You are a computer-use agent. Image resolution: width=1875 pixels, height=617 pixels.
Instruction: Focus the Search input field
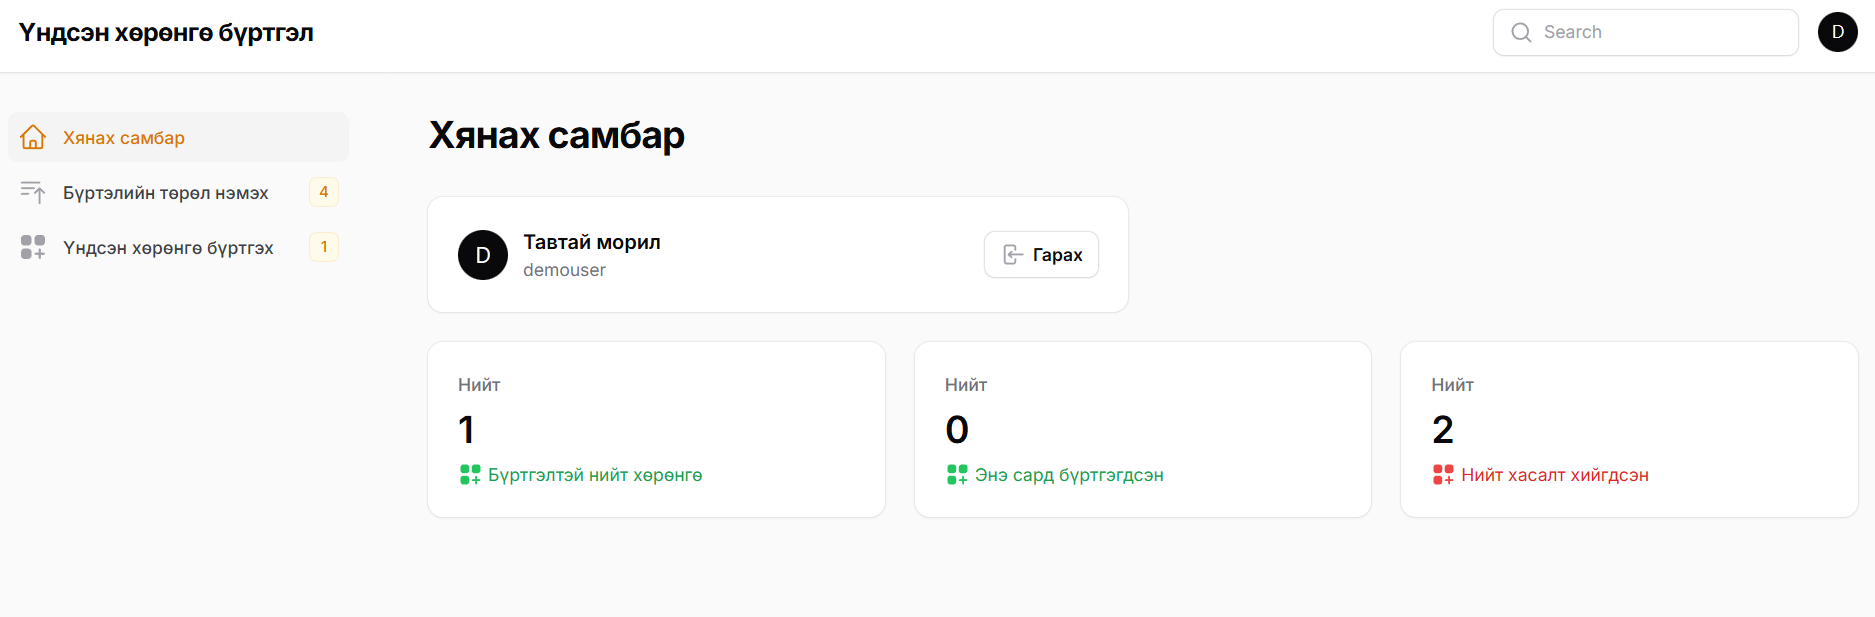1662,33
